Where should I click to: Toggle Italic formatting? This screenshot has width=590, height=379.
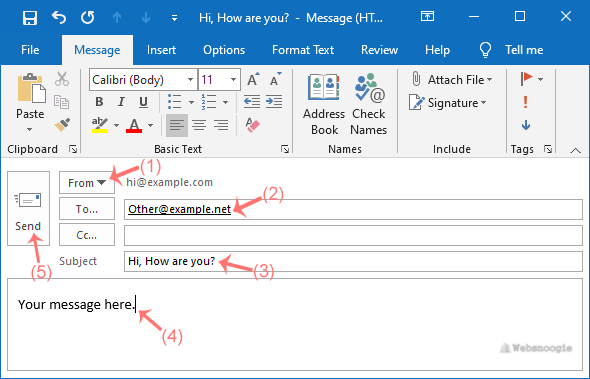pos(121,102)
